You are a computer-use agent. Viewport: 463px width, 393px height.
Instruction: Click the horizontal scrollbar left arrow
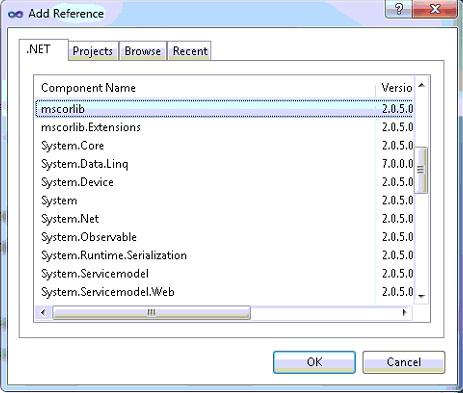pos(43,312)
